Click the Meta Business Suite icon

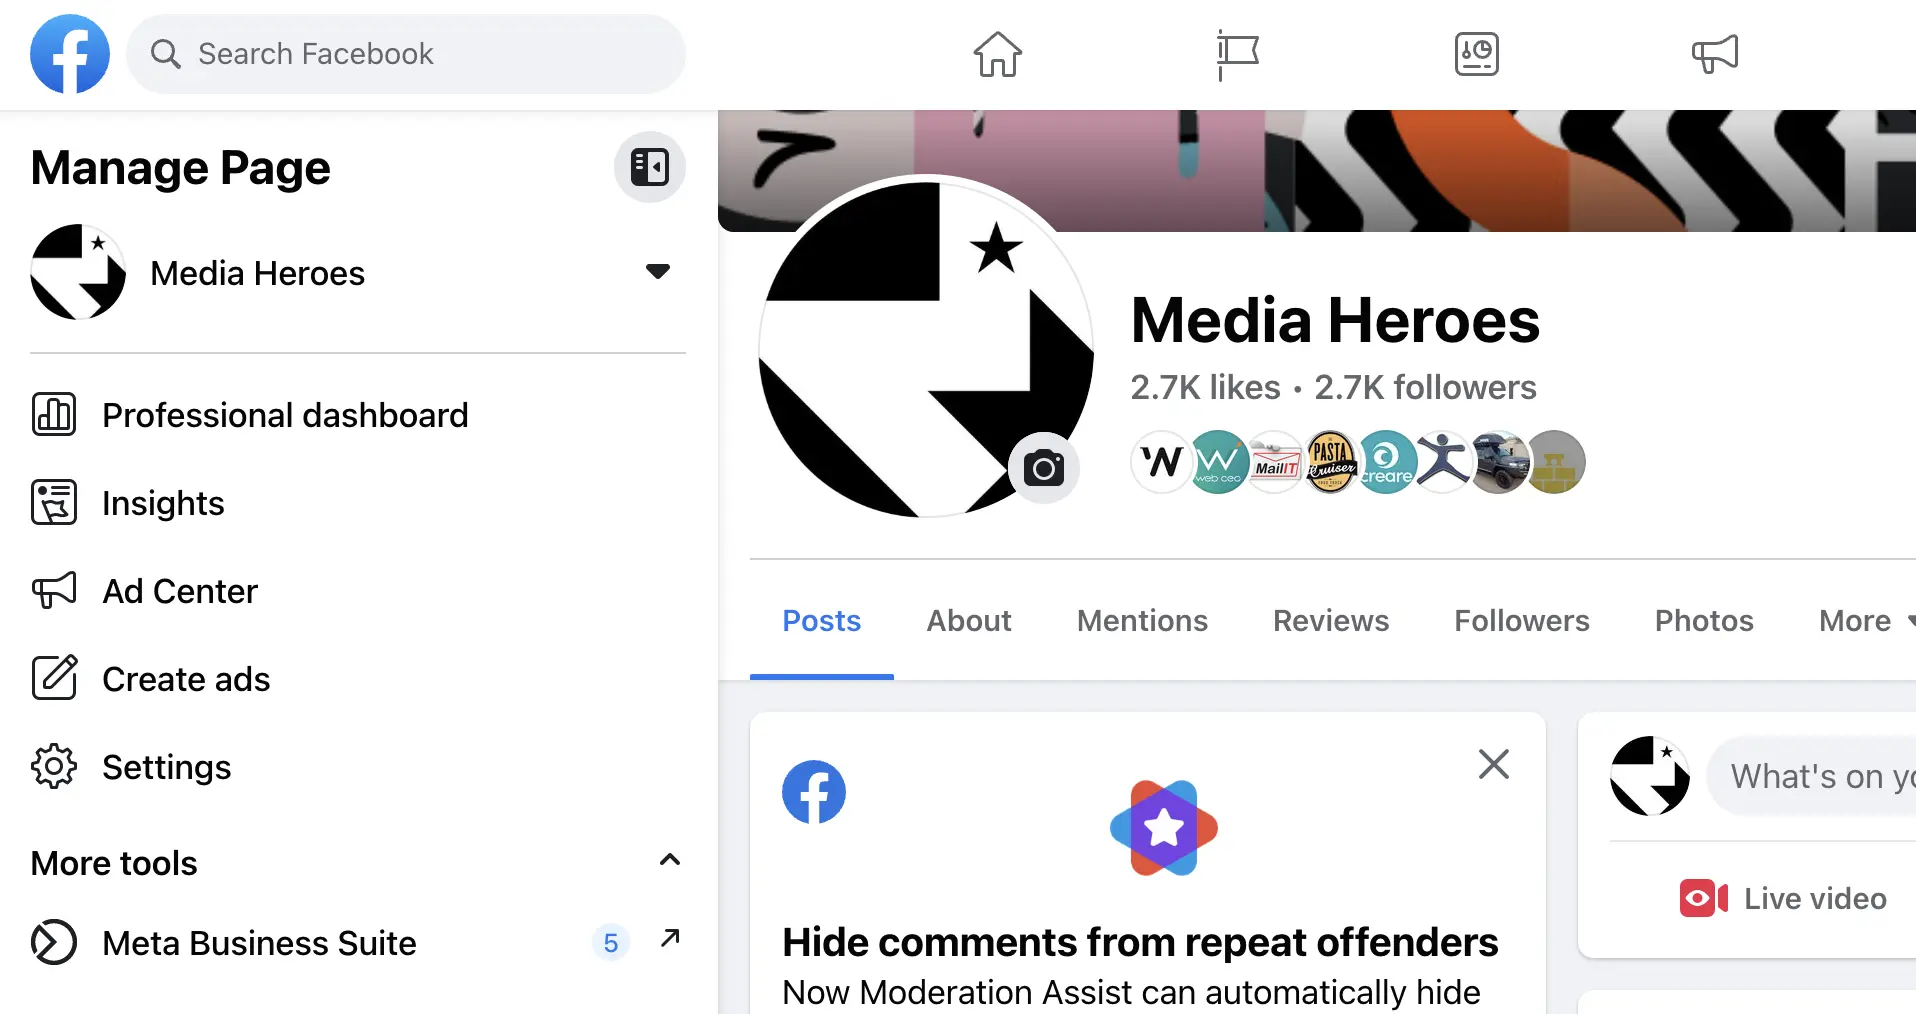[54, 942]
